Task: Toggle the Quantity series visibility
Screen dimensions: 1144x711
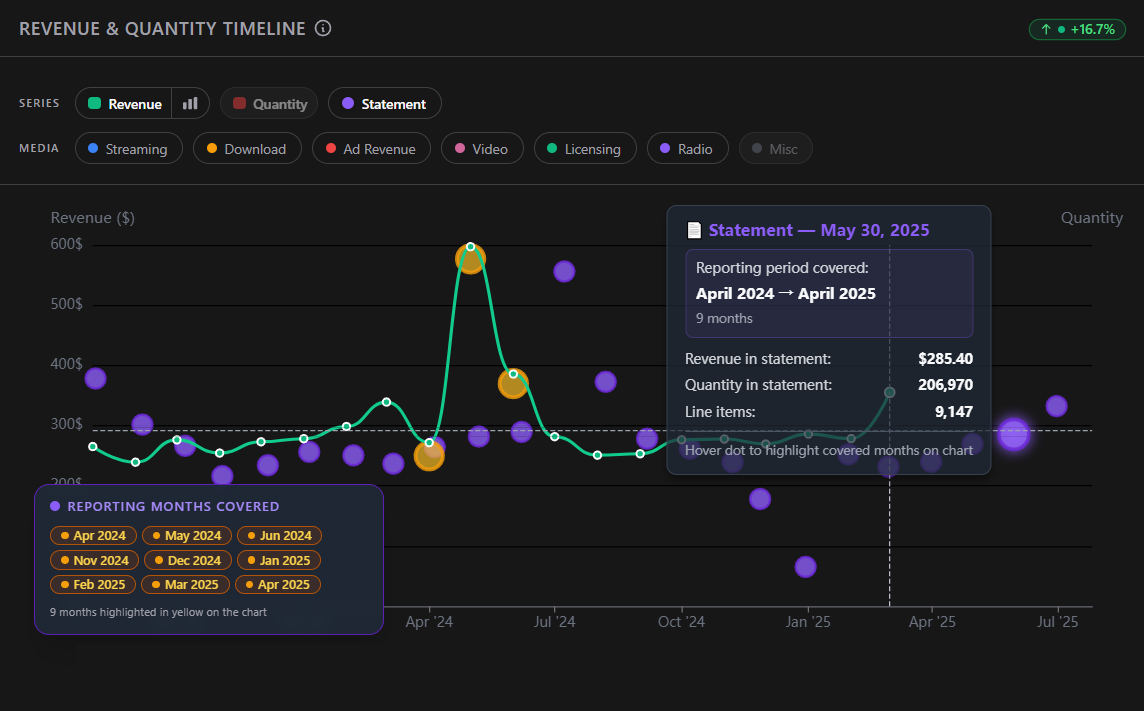Action: coord(268,103)
